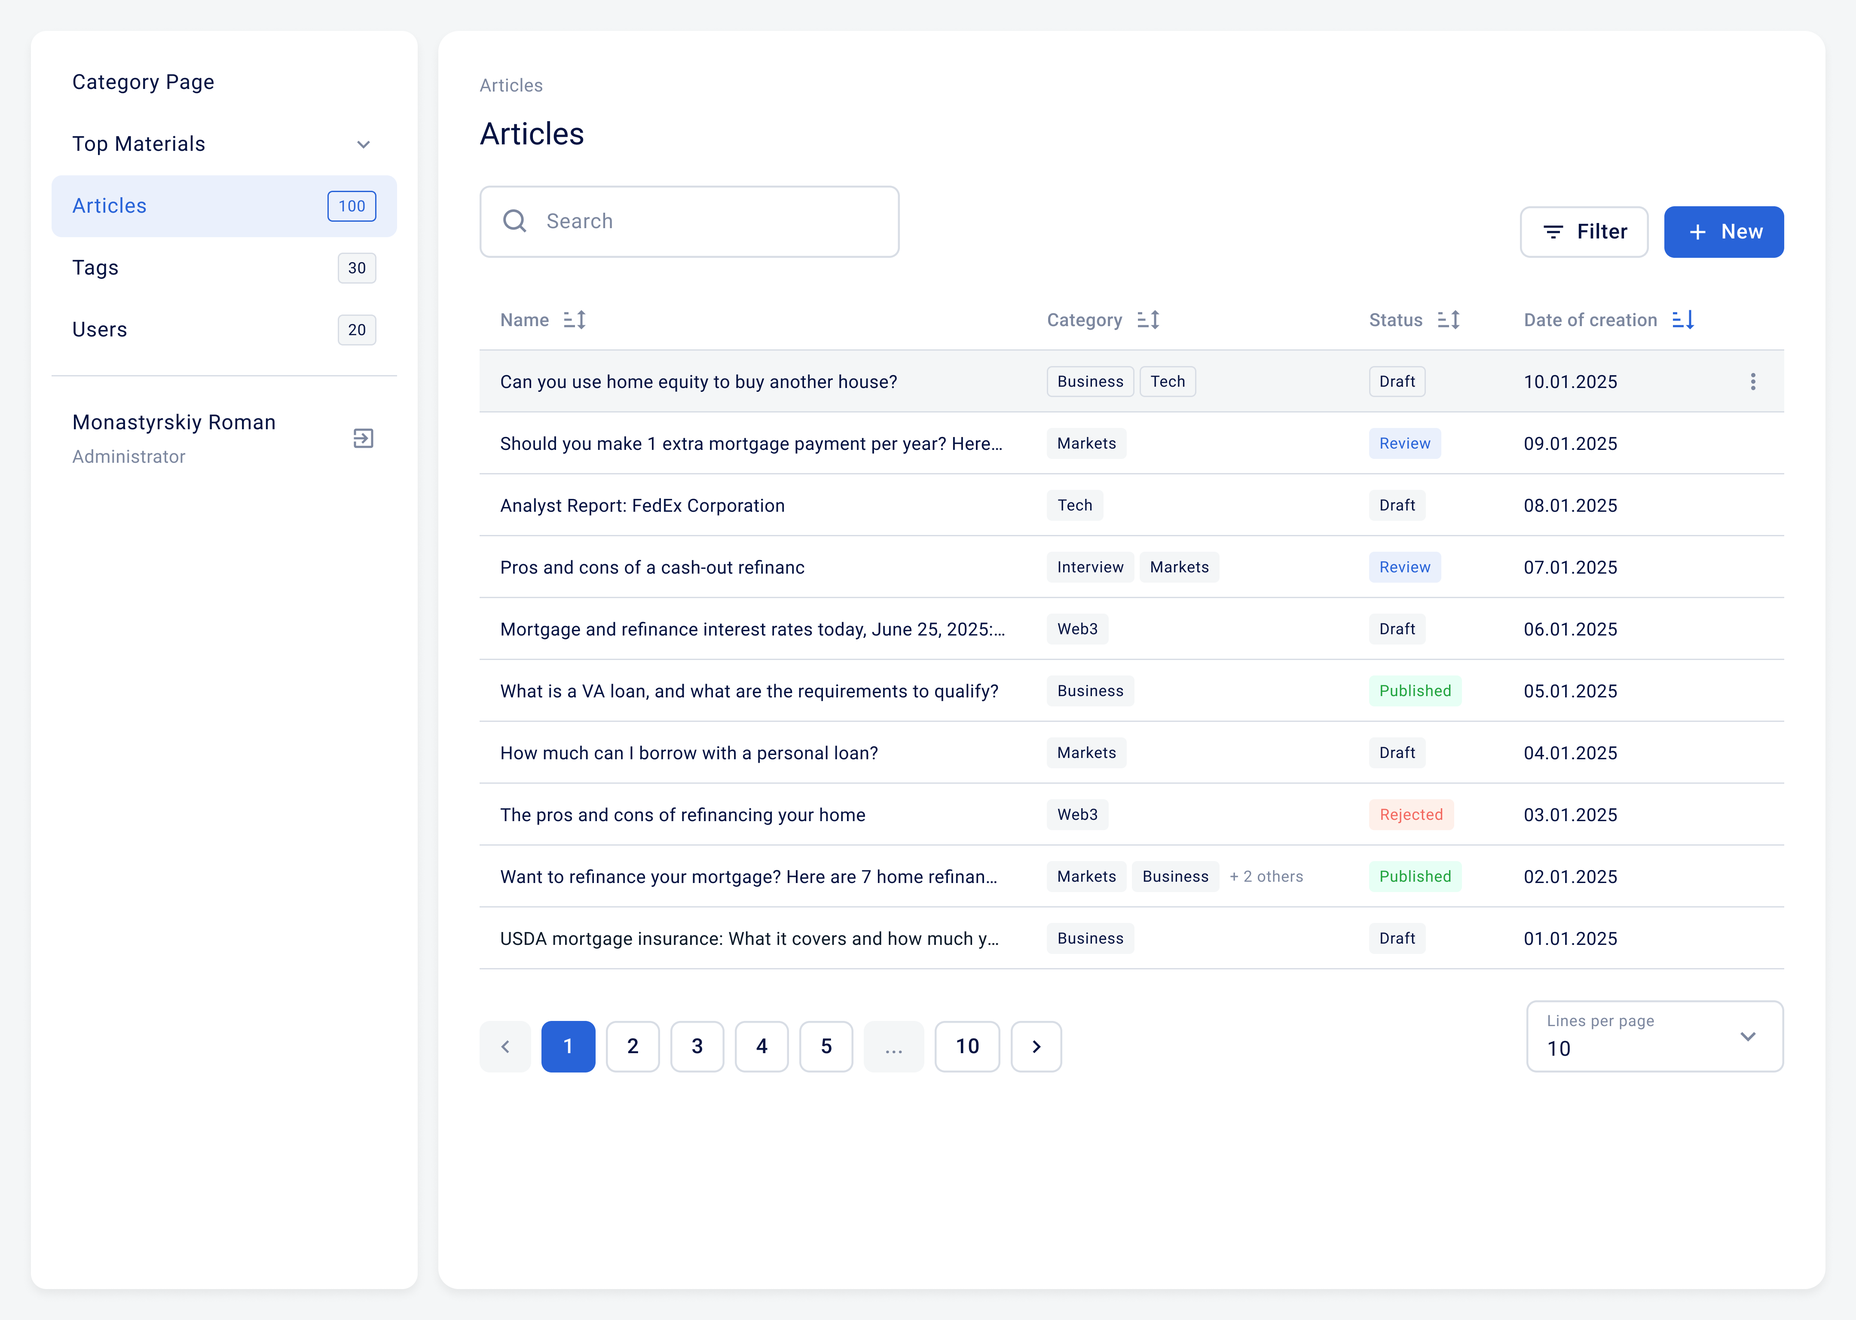Viewport: 1856px width, 1320px height.
Task: Expand the '+ 2 others' category list
Action: pos(1266,877)
